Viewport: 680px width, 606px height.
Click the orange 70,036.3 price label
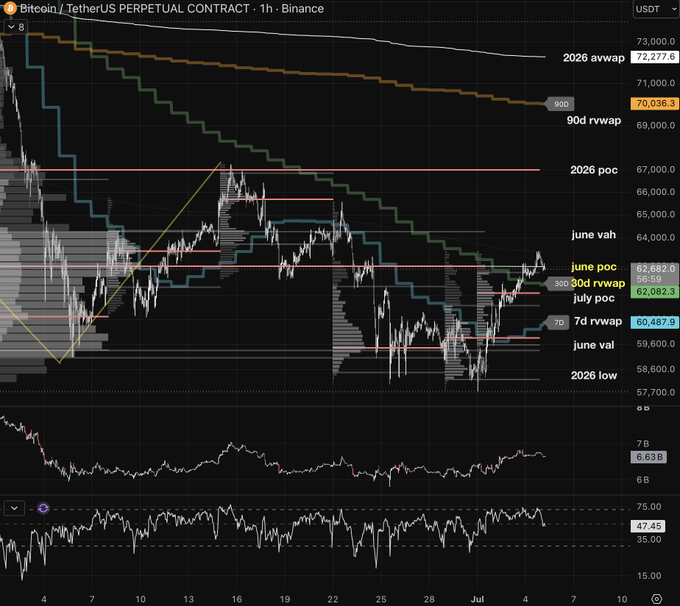[654, 103]
